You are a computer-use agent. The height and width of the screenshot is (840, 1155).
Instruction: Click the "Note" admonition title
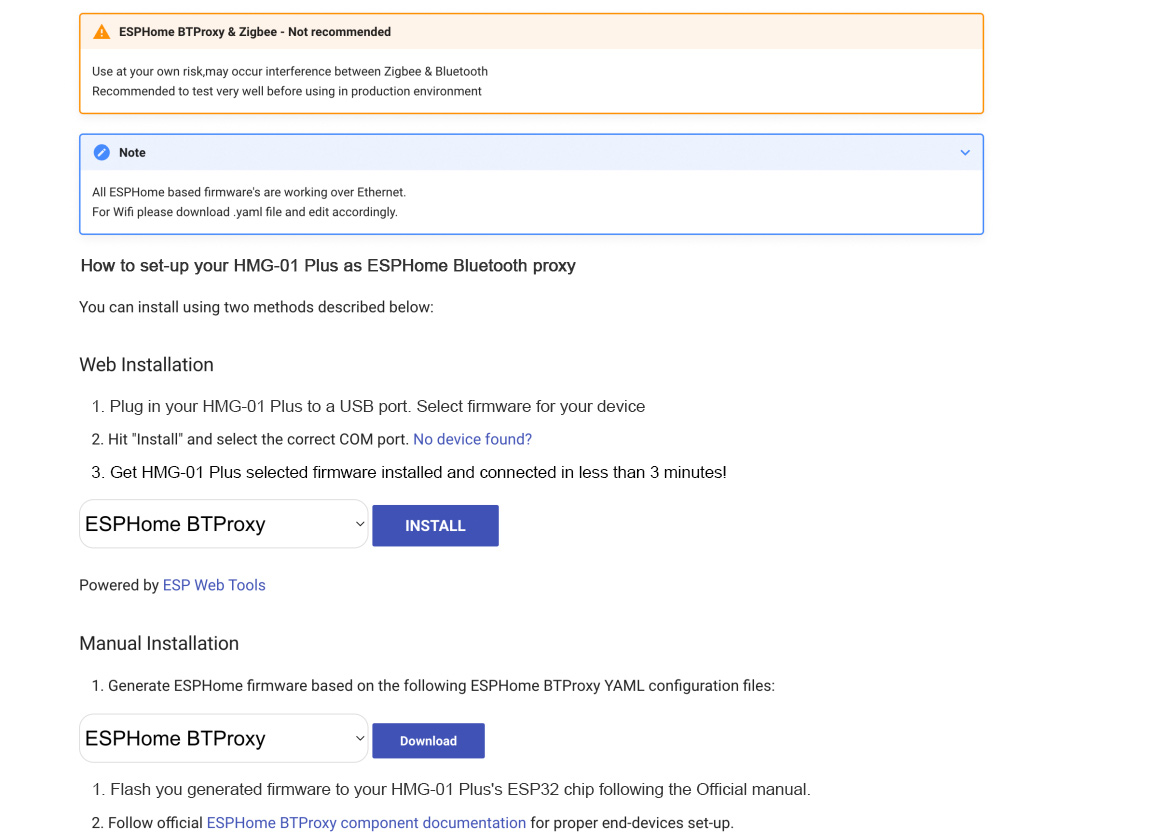(132, 153)
